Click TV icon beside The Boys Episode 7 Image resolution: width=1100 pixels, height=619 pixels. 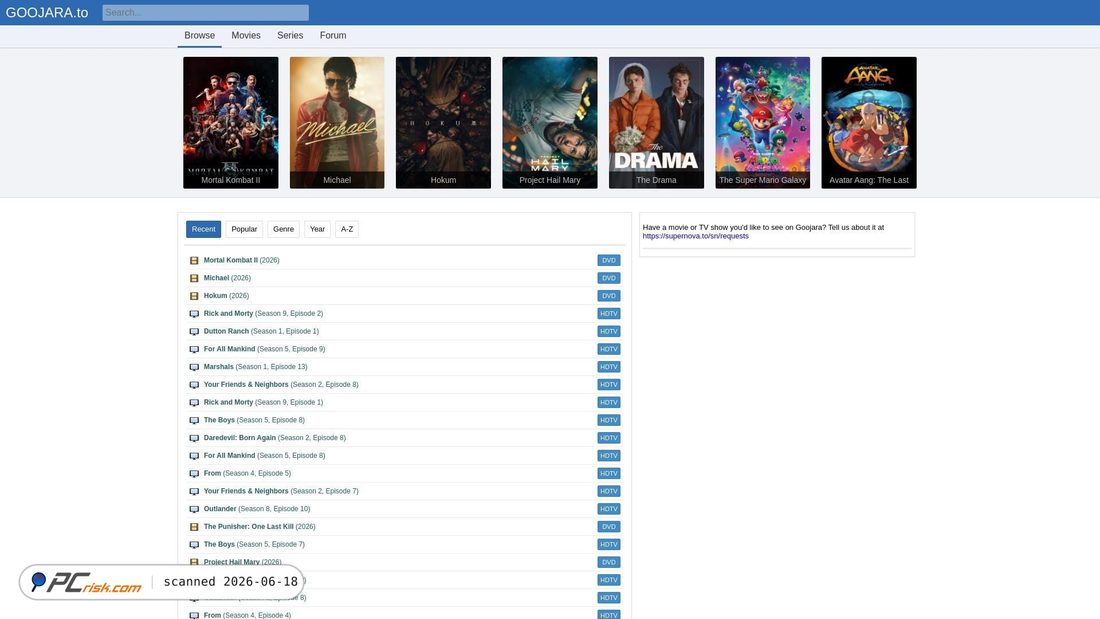click(x=194, y=545)
